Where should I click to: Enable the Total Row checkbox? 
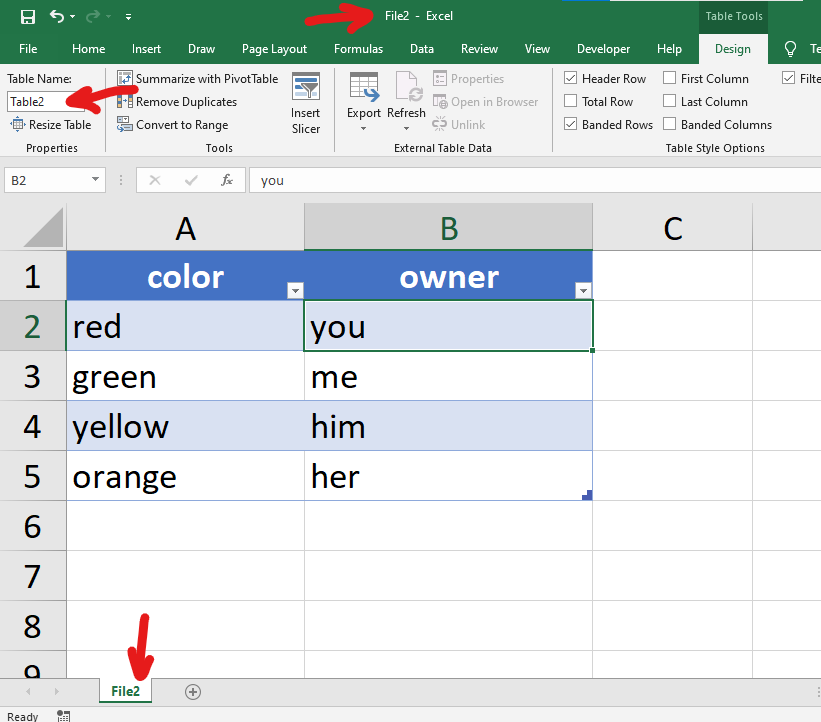point(571,101)
